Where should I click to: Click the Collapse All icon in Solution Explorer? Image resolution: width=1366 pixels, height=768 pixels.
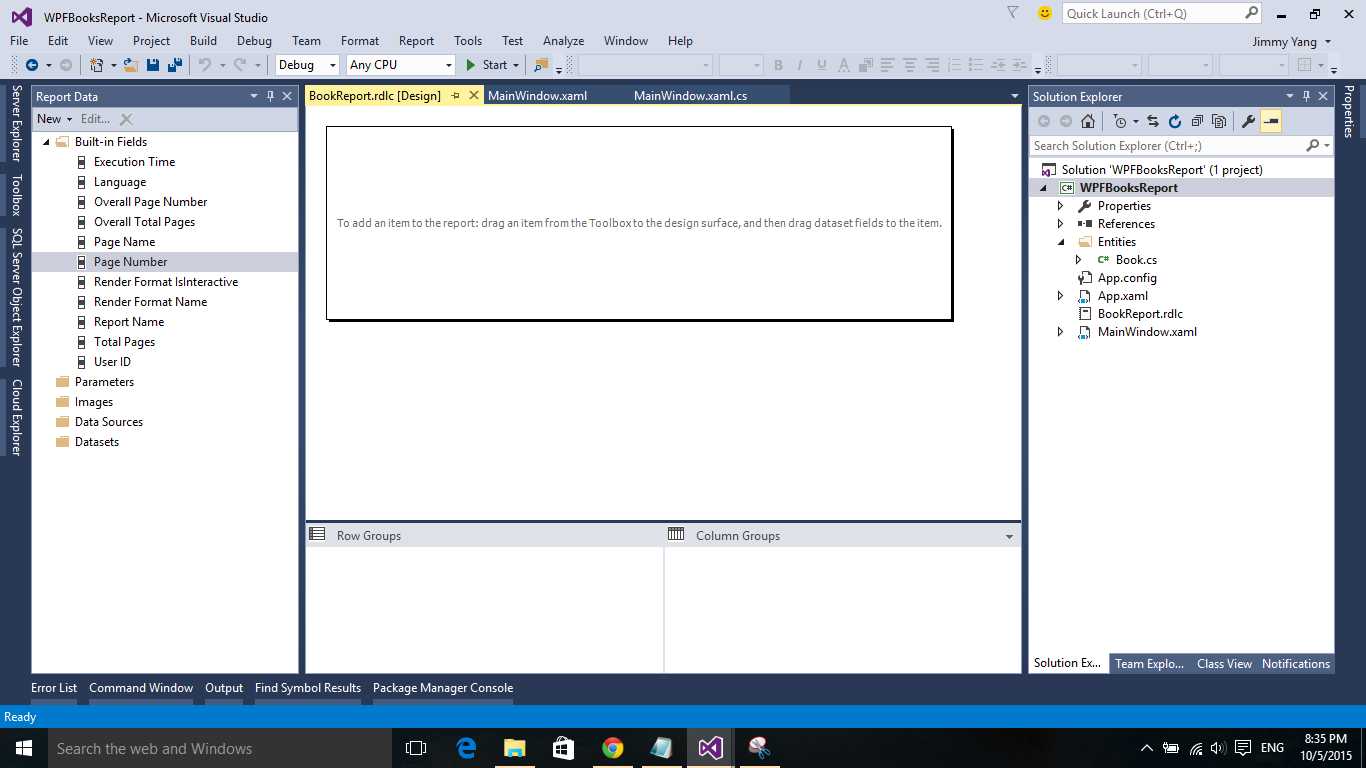[x=1197, y=121]
